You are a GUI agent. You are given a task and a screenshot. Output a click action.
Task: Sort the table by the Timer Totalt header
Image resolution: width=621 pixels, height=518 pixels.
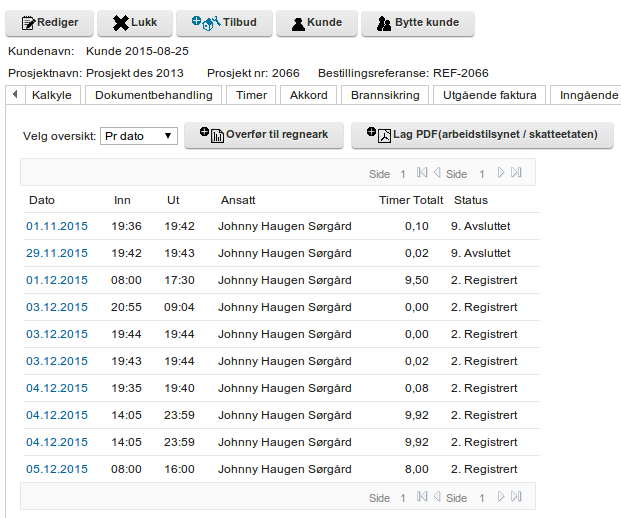click(410, 200)
